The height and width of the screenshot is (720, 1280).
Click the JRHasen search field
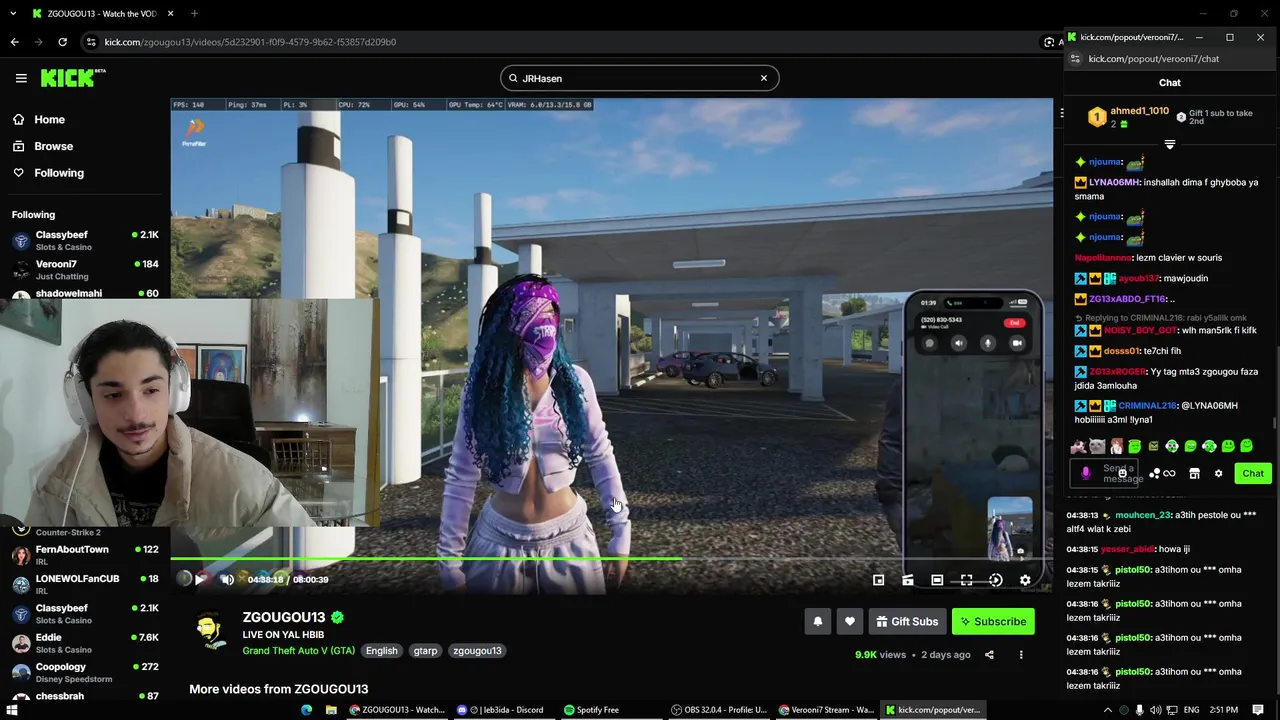click(x=639, y=78)
